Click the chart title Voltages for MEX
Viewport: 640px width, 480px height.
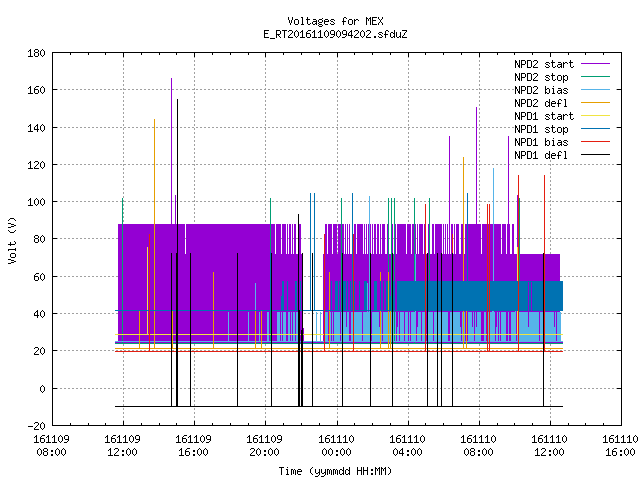click(x=335, y=21)
